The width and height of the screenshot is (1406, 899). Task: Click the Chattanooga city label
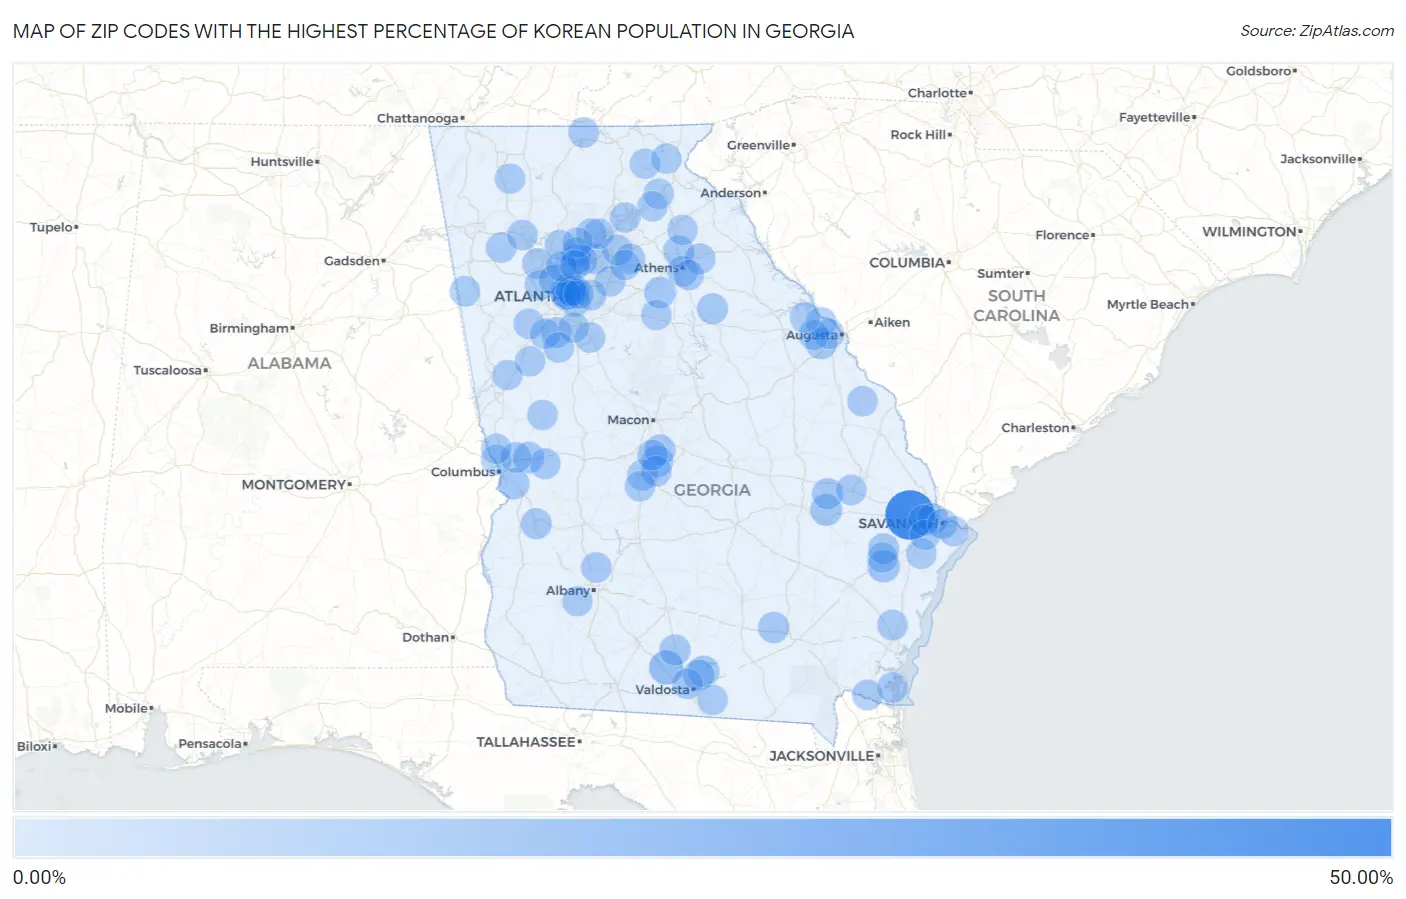point(418,118)
